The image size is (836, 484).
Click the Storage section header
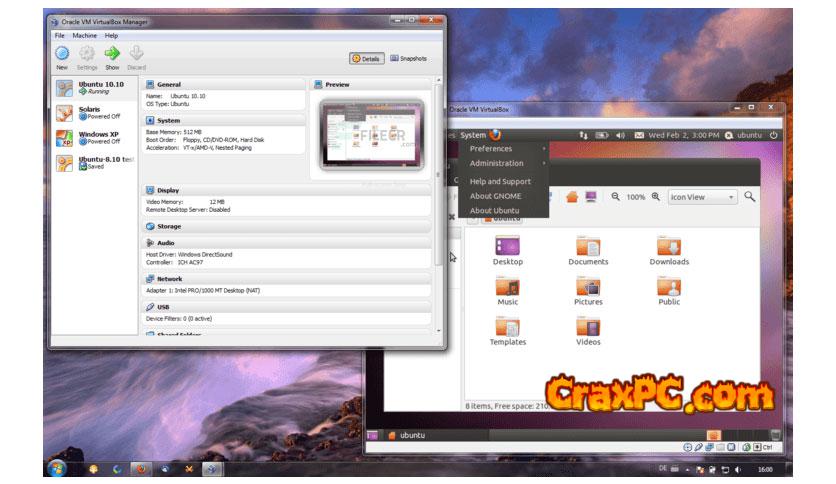point(287,227)
